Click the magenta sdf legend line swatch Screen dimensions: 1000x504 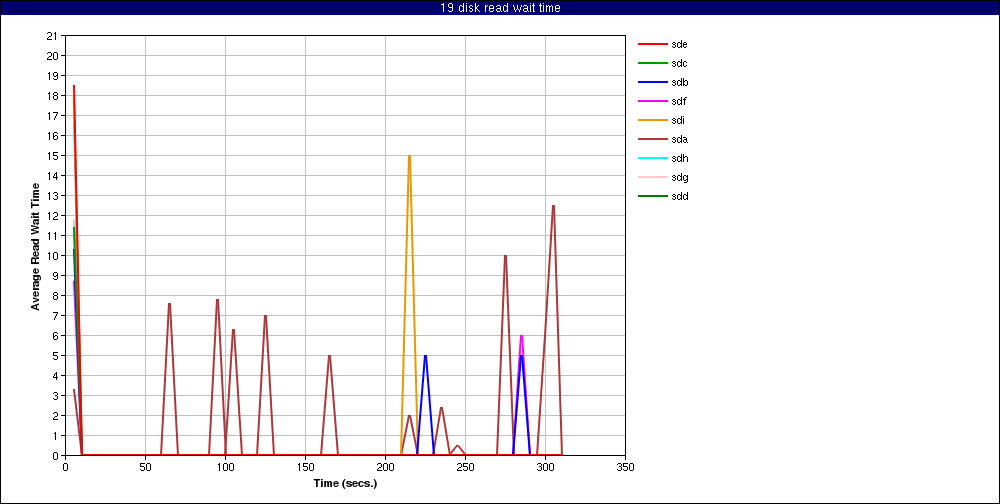(652, 101)
